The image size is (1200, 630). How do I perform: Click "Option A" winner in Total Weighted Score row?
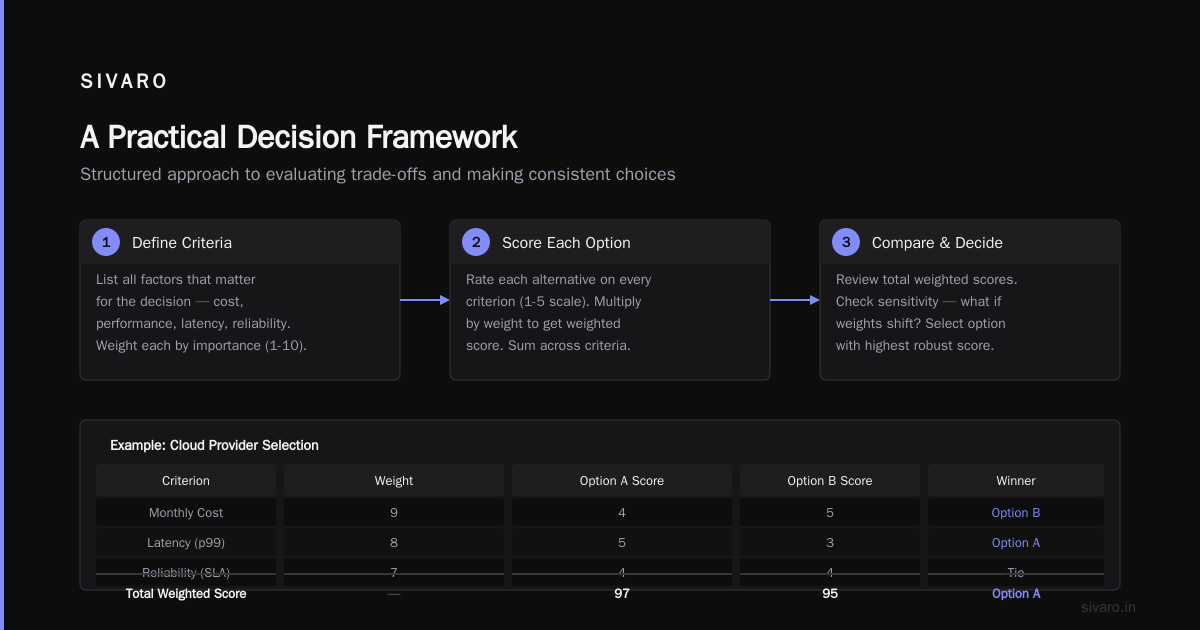[1016, 593]
